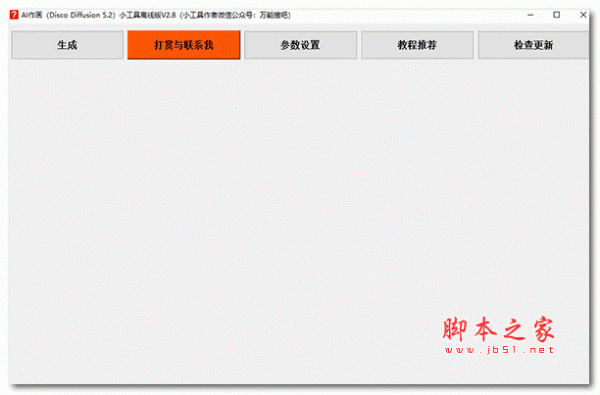The height and width of the screenshot is (395, 600).
Task: Click the red app icon in the title bar
Action: 14,15
